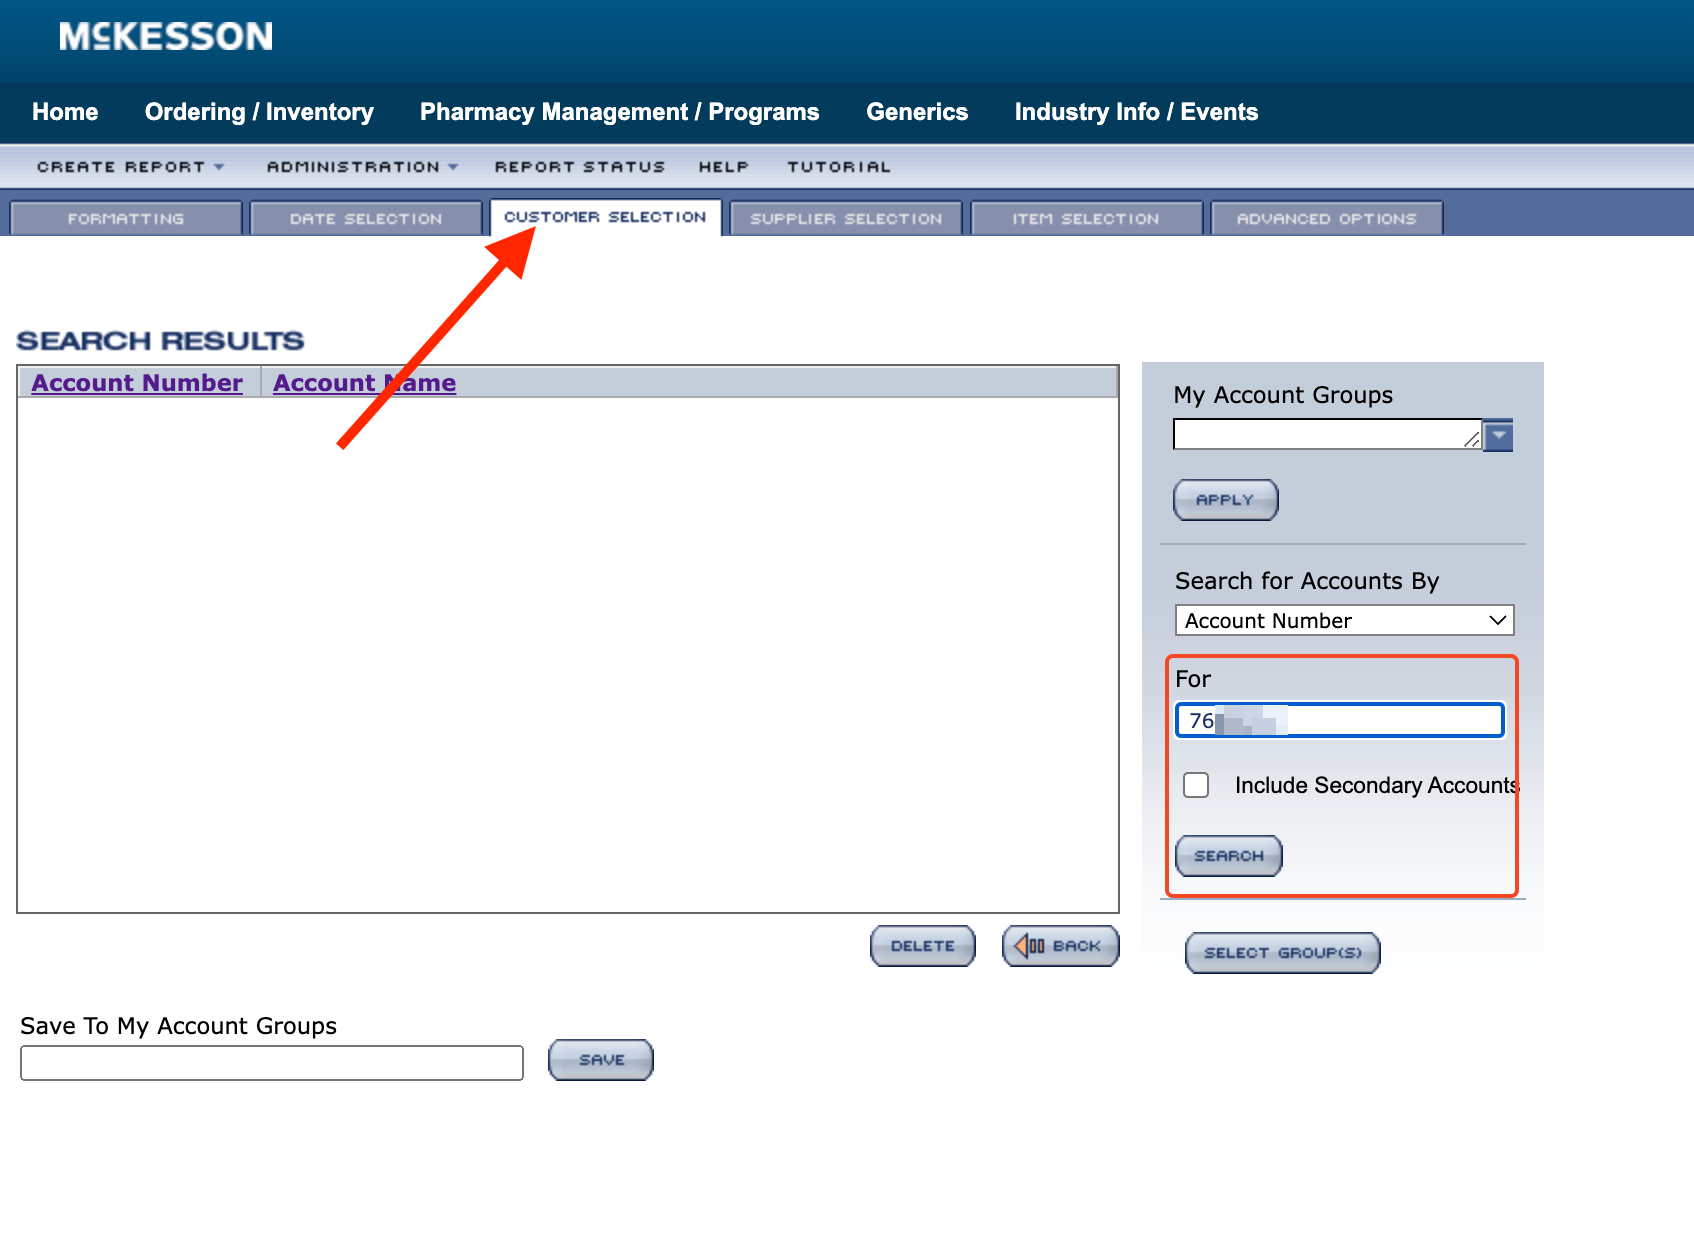Click the Apply button
The image size is (1694, 1234).
[x=1224, y=500]
